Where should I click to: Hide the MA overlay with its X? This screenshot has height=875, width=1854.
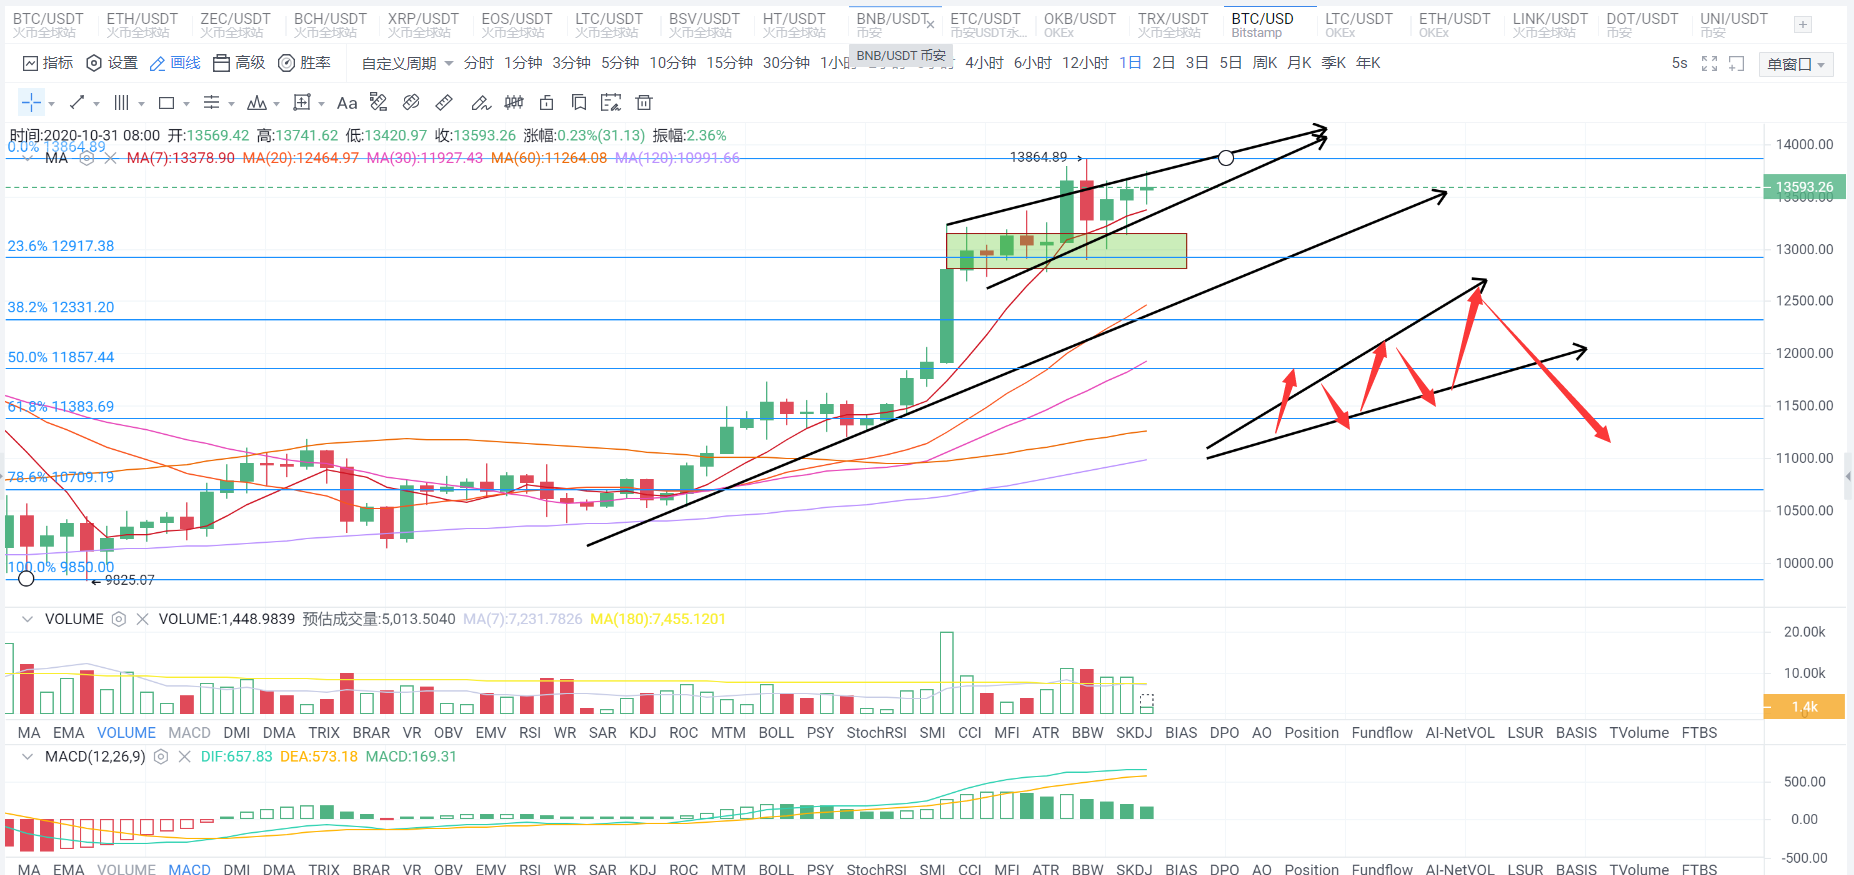[x=110, y=158]
